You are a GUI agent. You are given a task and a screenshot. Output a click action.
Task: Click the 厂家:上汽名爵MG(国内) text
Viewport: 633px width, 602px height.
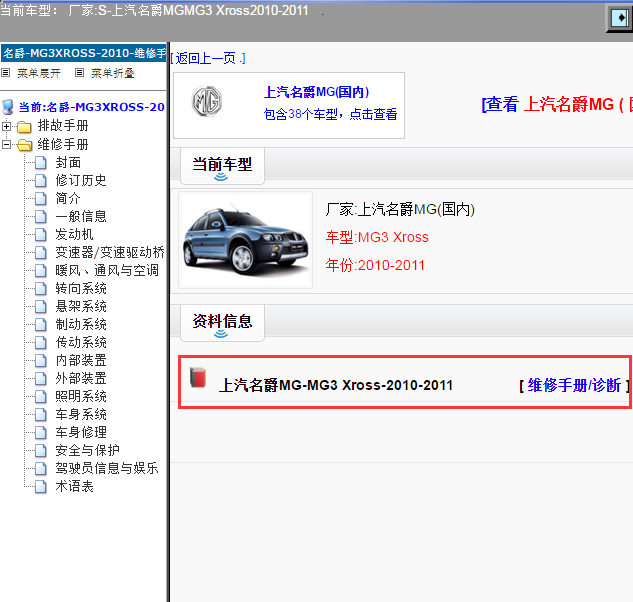[x=400, y=210]
